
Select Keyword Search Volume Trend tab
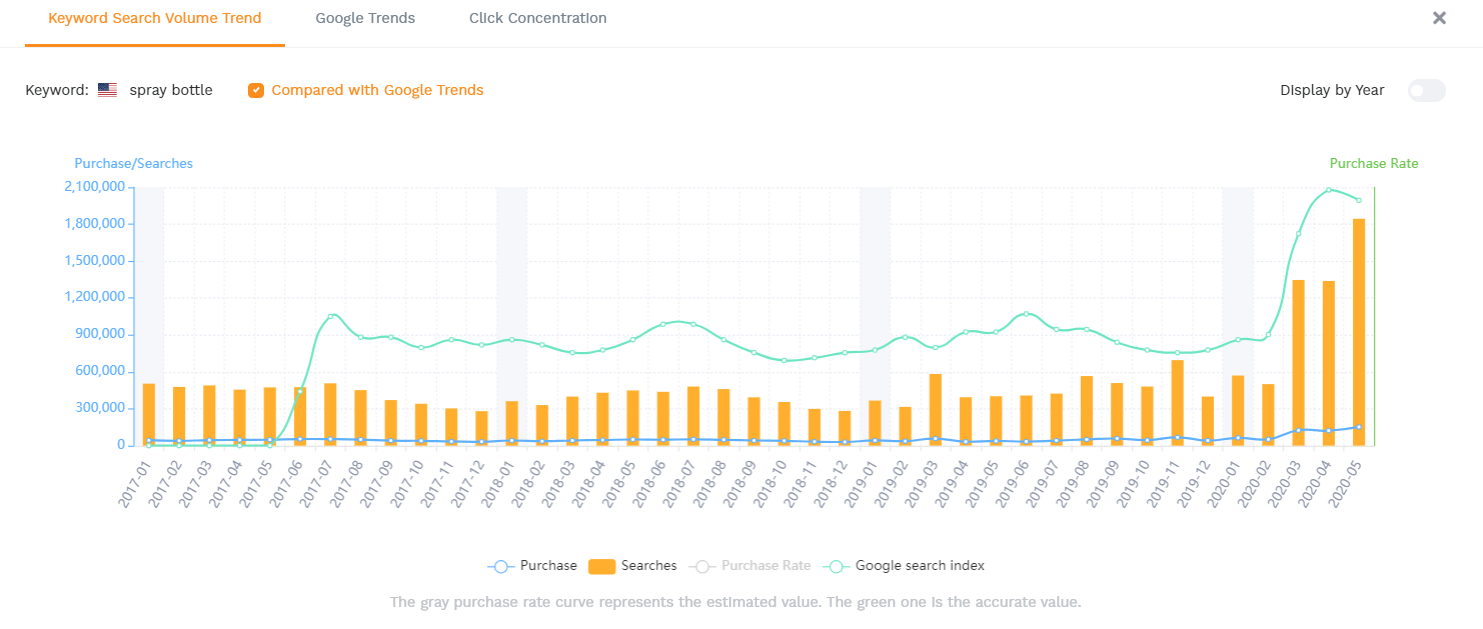155,18
